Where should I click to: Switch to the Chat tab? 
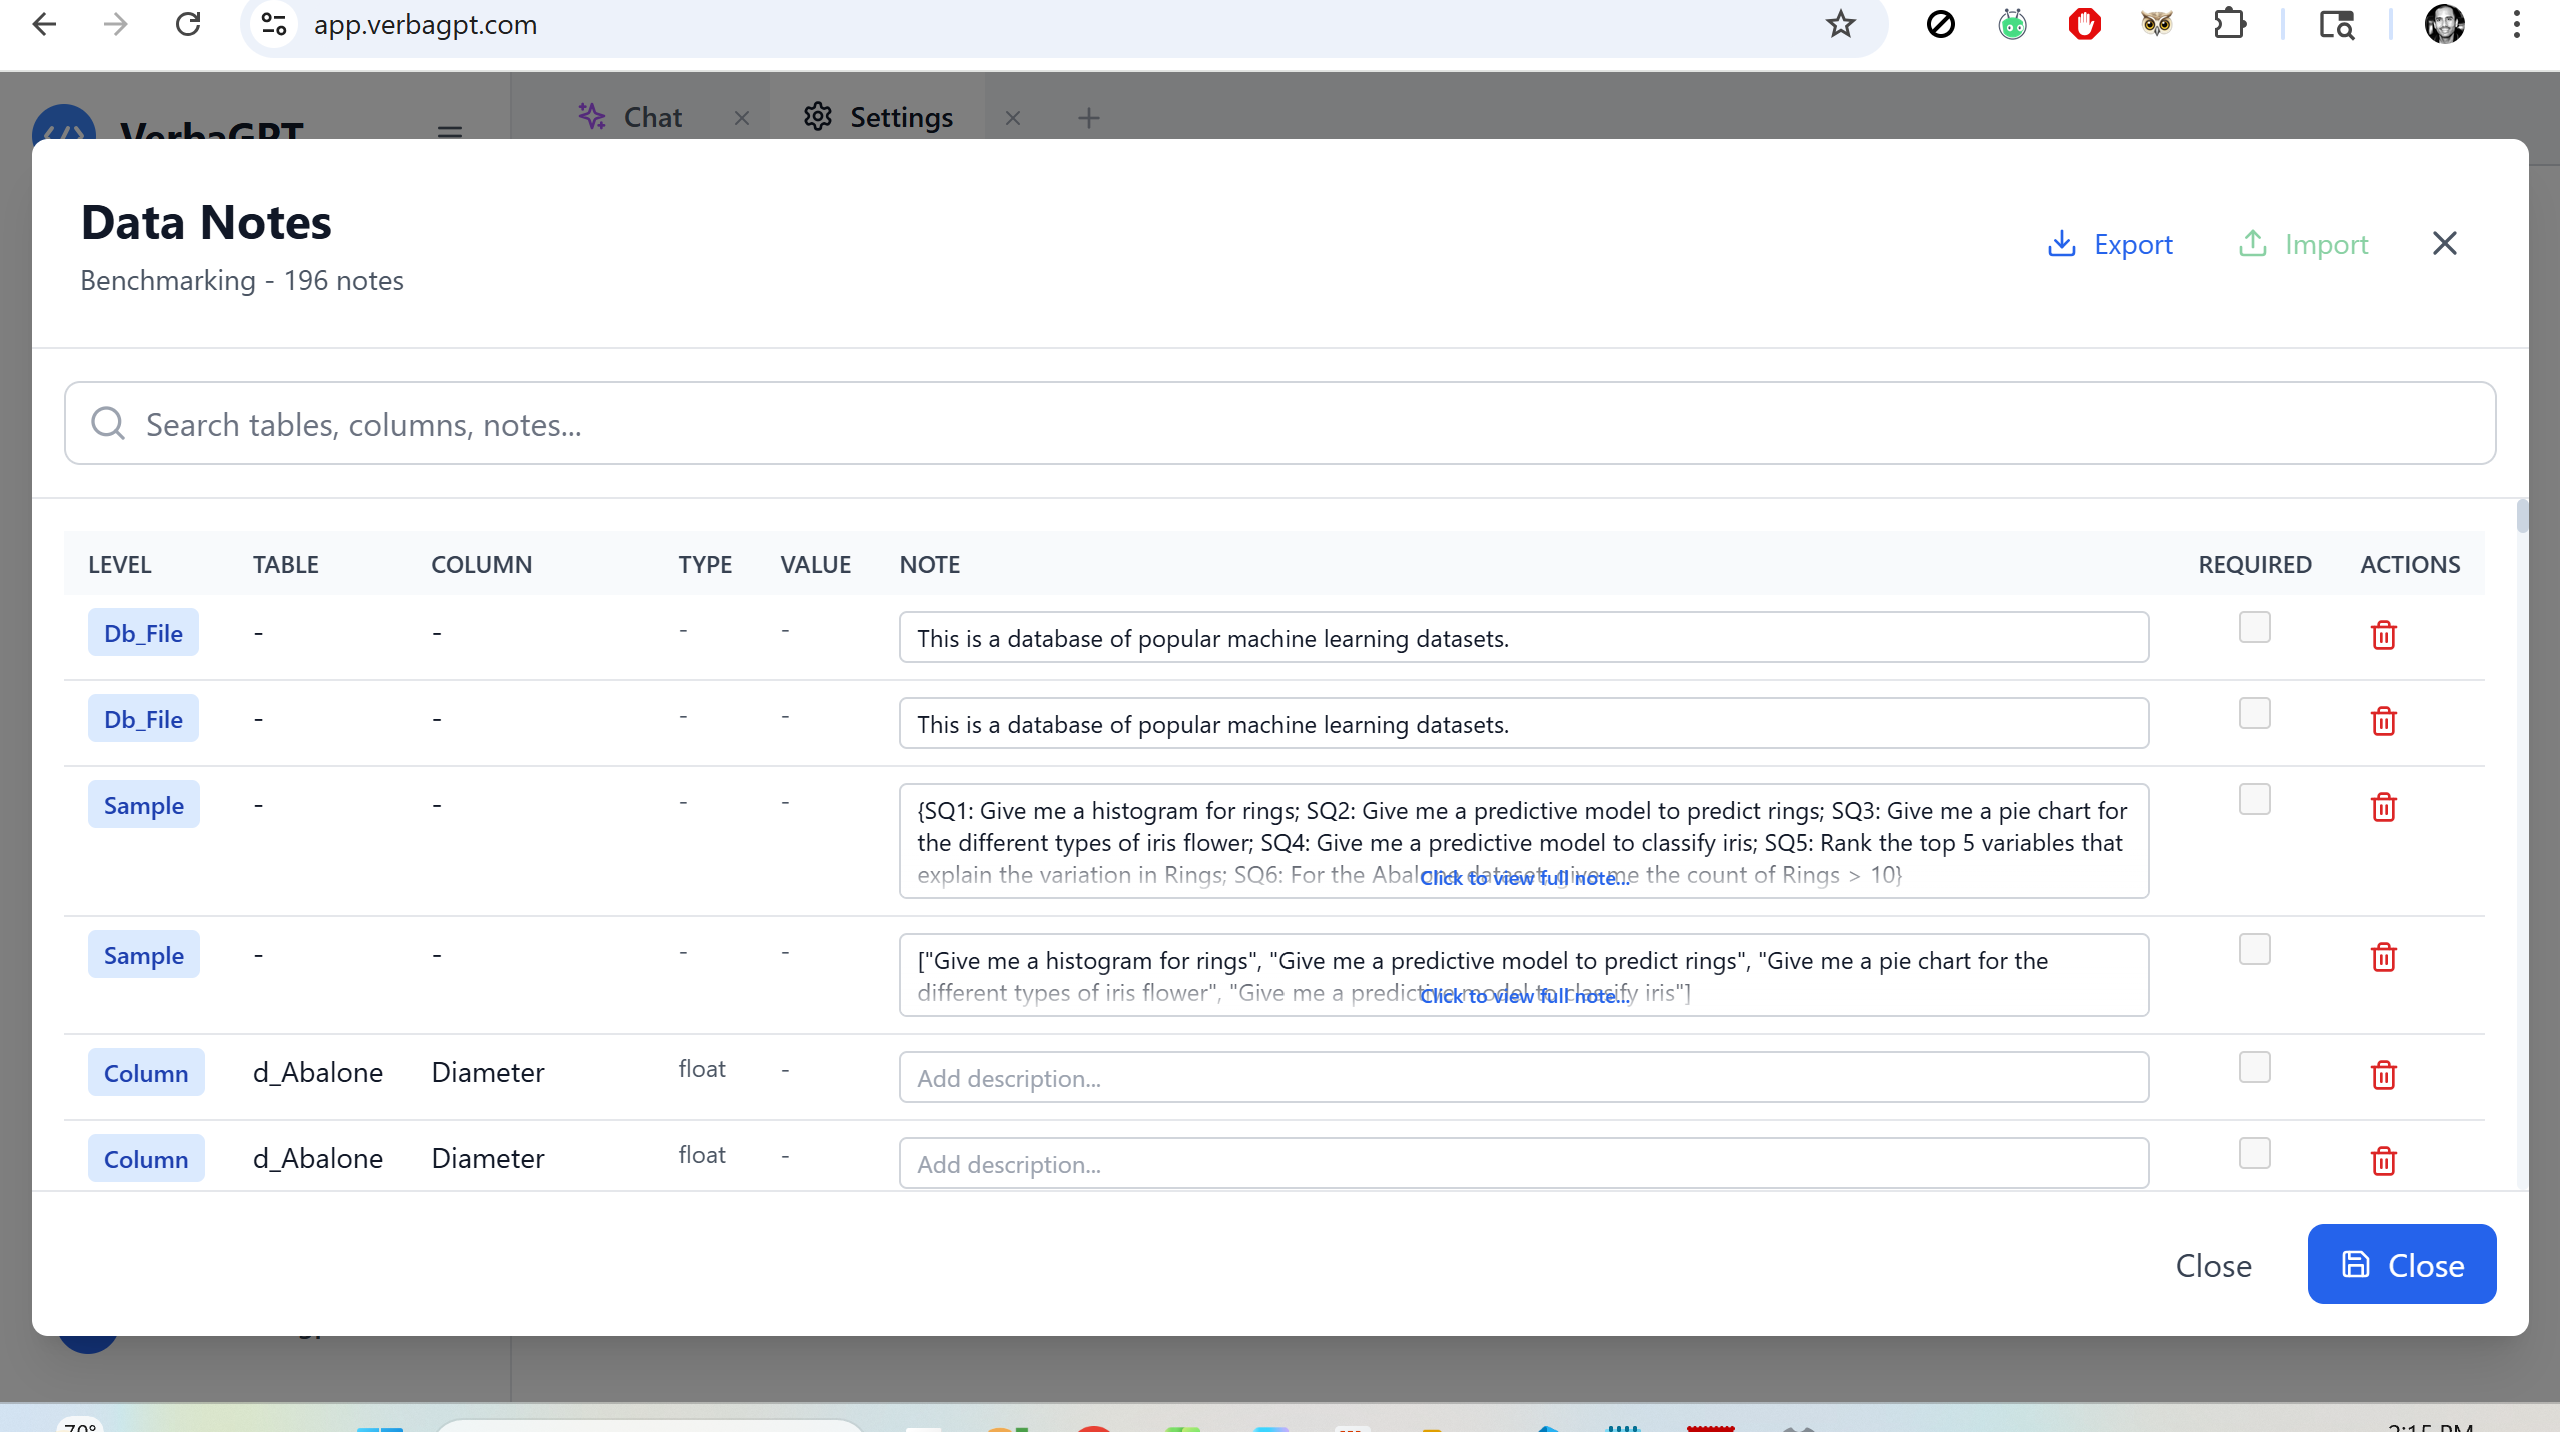pyautogui.click(x=651, y=117)
